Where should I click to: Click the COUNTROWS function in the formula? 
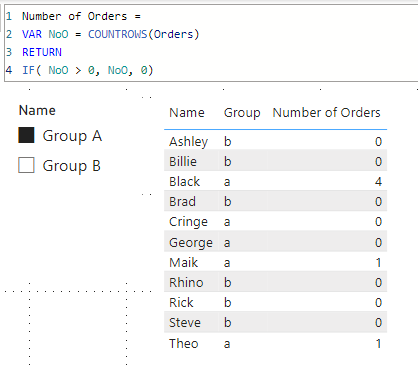tap(117, 34)
